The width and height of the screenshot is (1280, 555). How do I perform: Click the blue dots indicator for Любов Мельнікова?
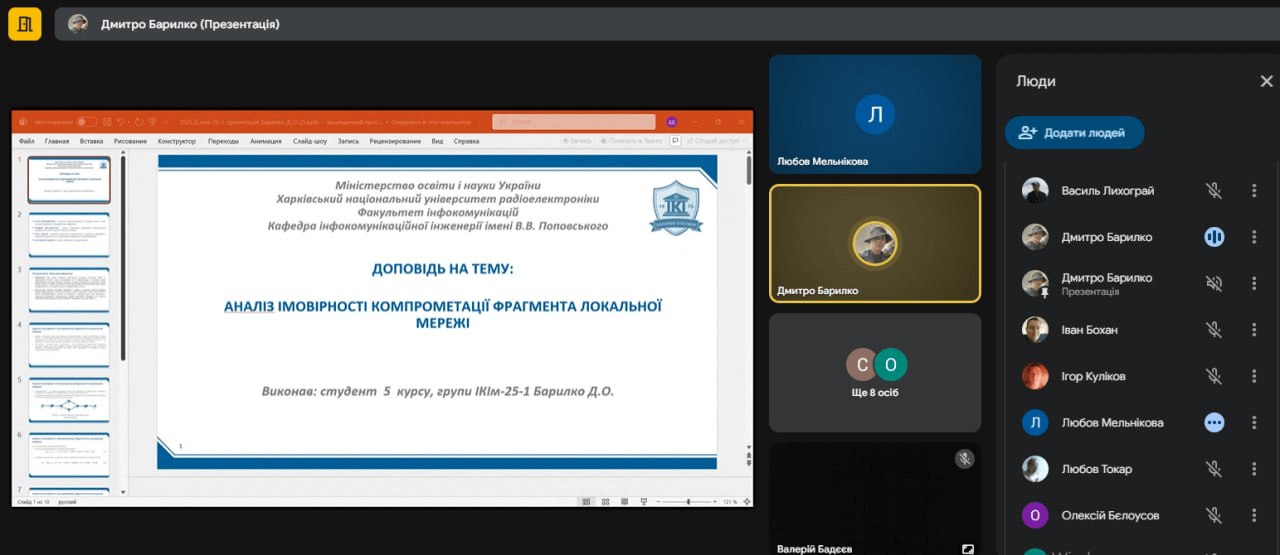[x=1214, y=423]
